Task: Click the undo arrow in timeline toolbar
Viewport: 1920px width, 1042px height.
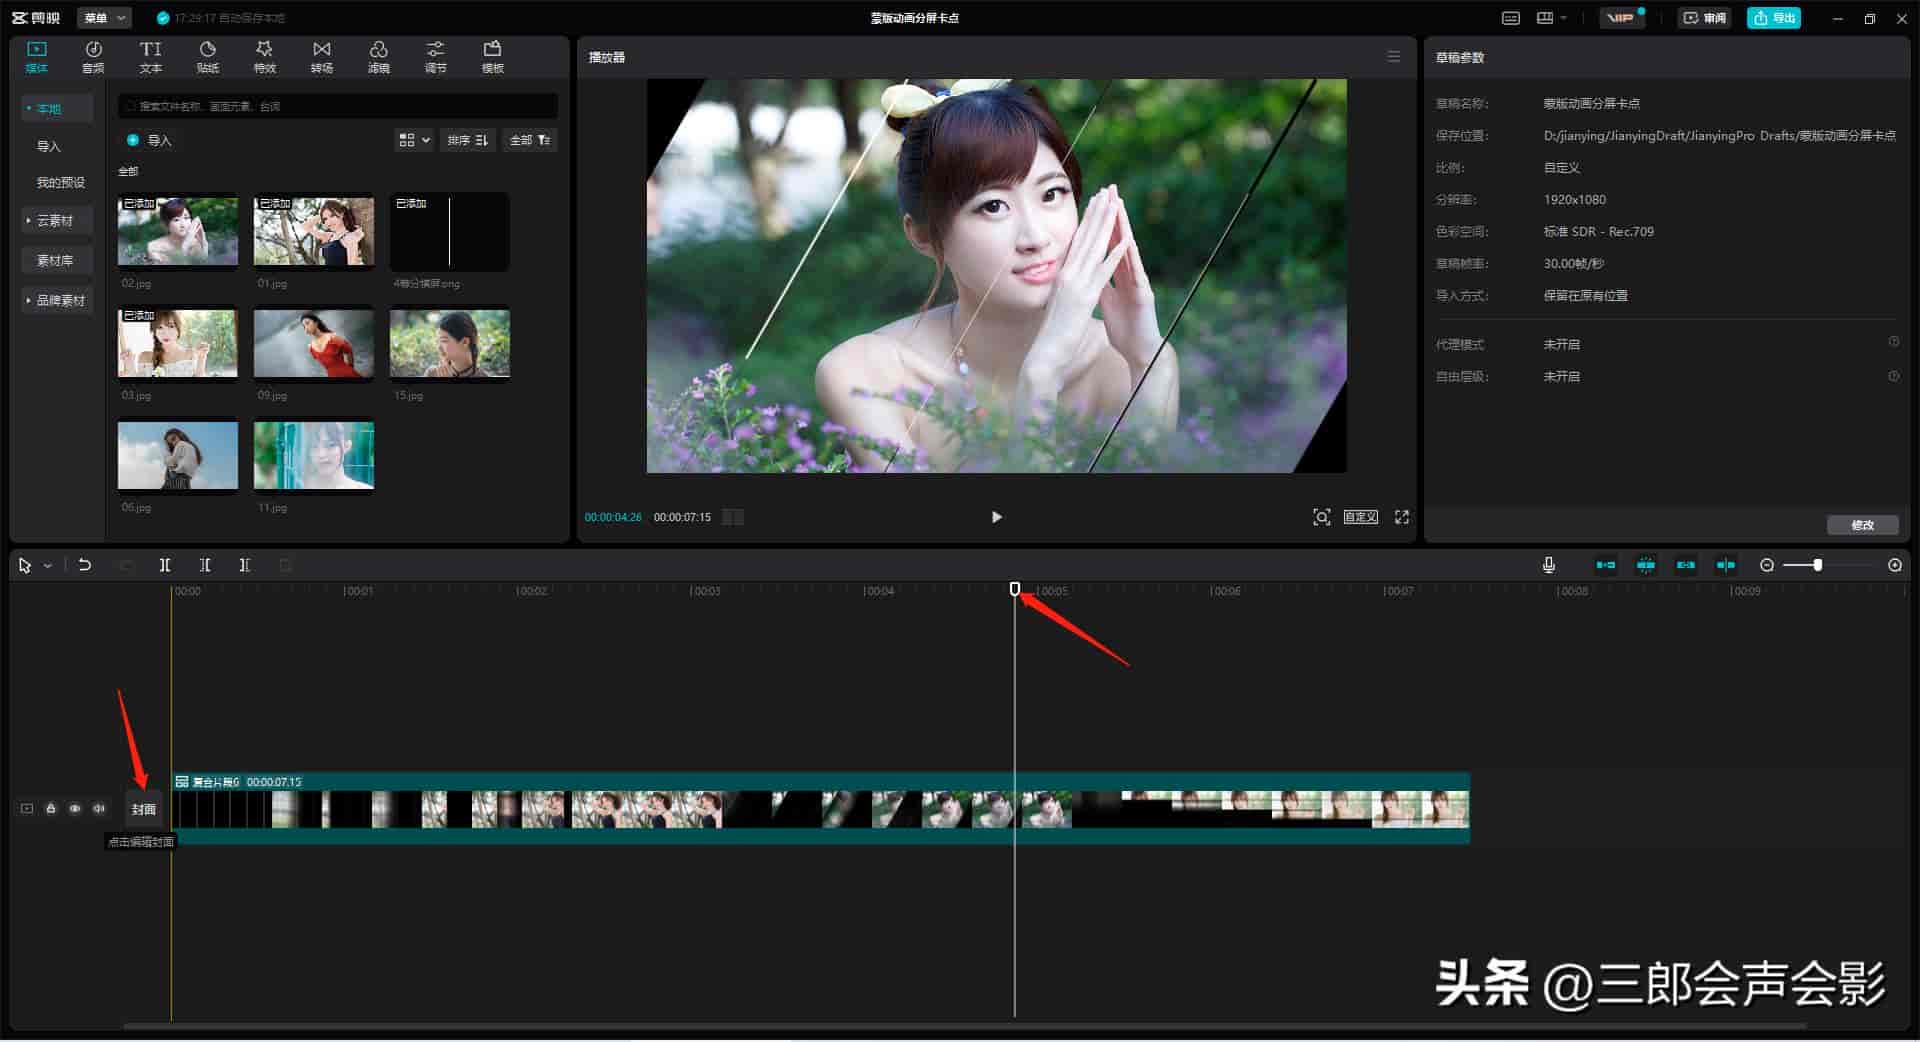Action: coord(85,565)
